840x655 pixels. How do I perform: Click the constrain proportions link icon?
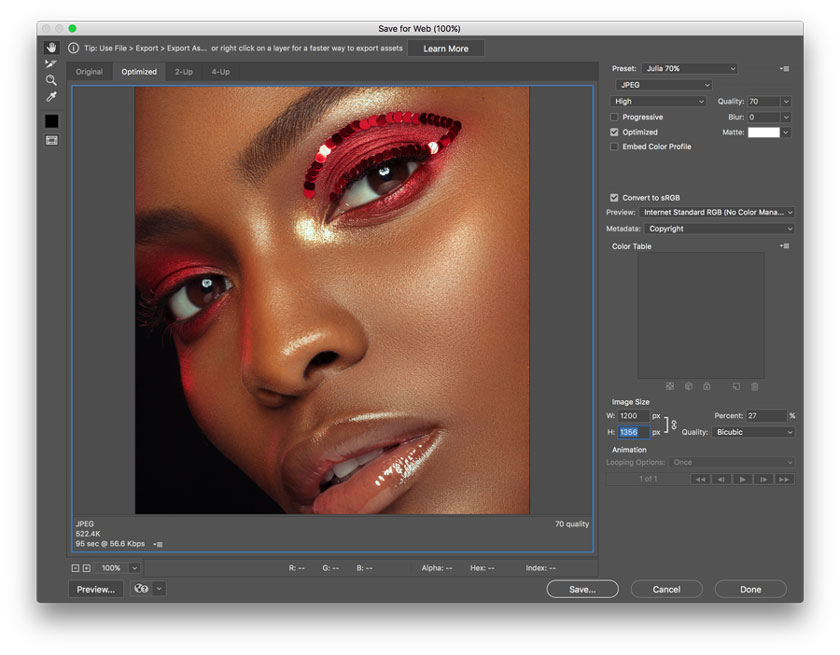673,424
